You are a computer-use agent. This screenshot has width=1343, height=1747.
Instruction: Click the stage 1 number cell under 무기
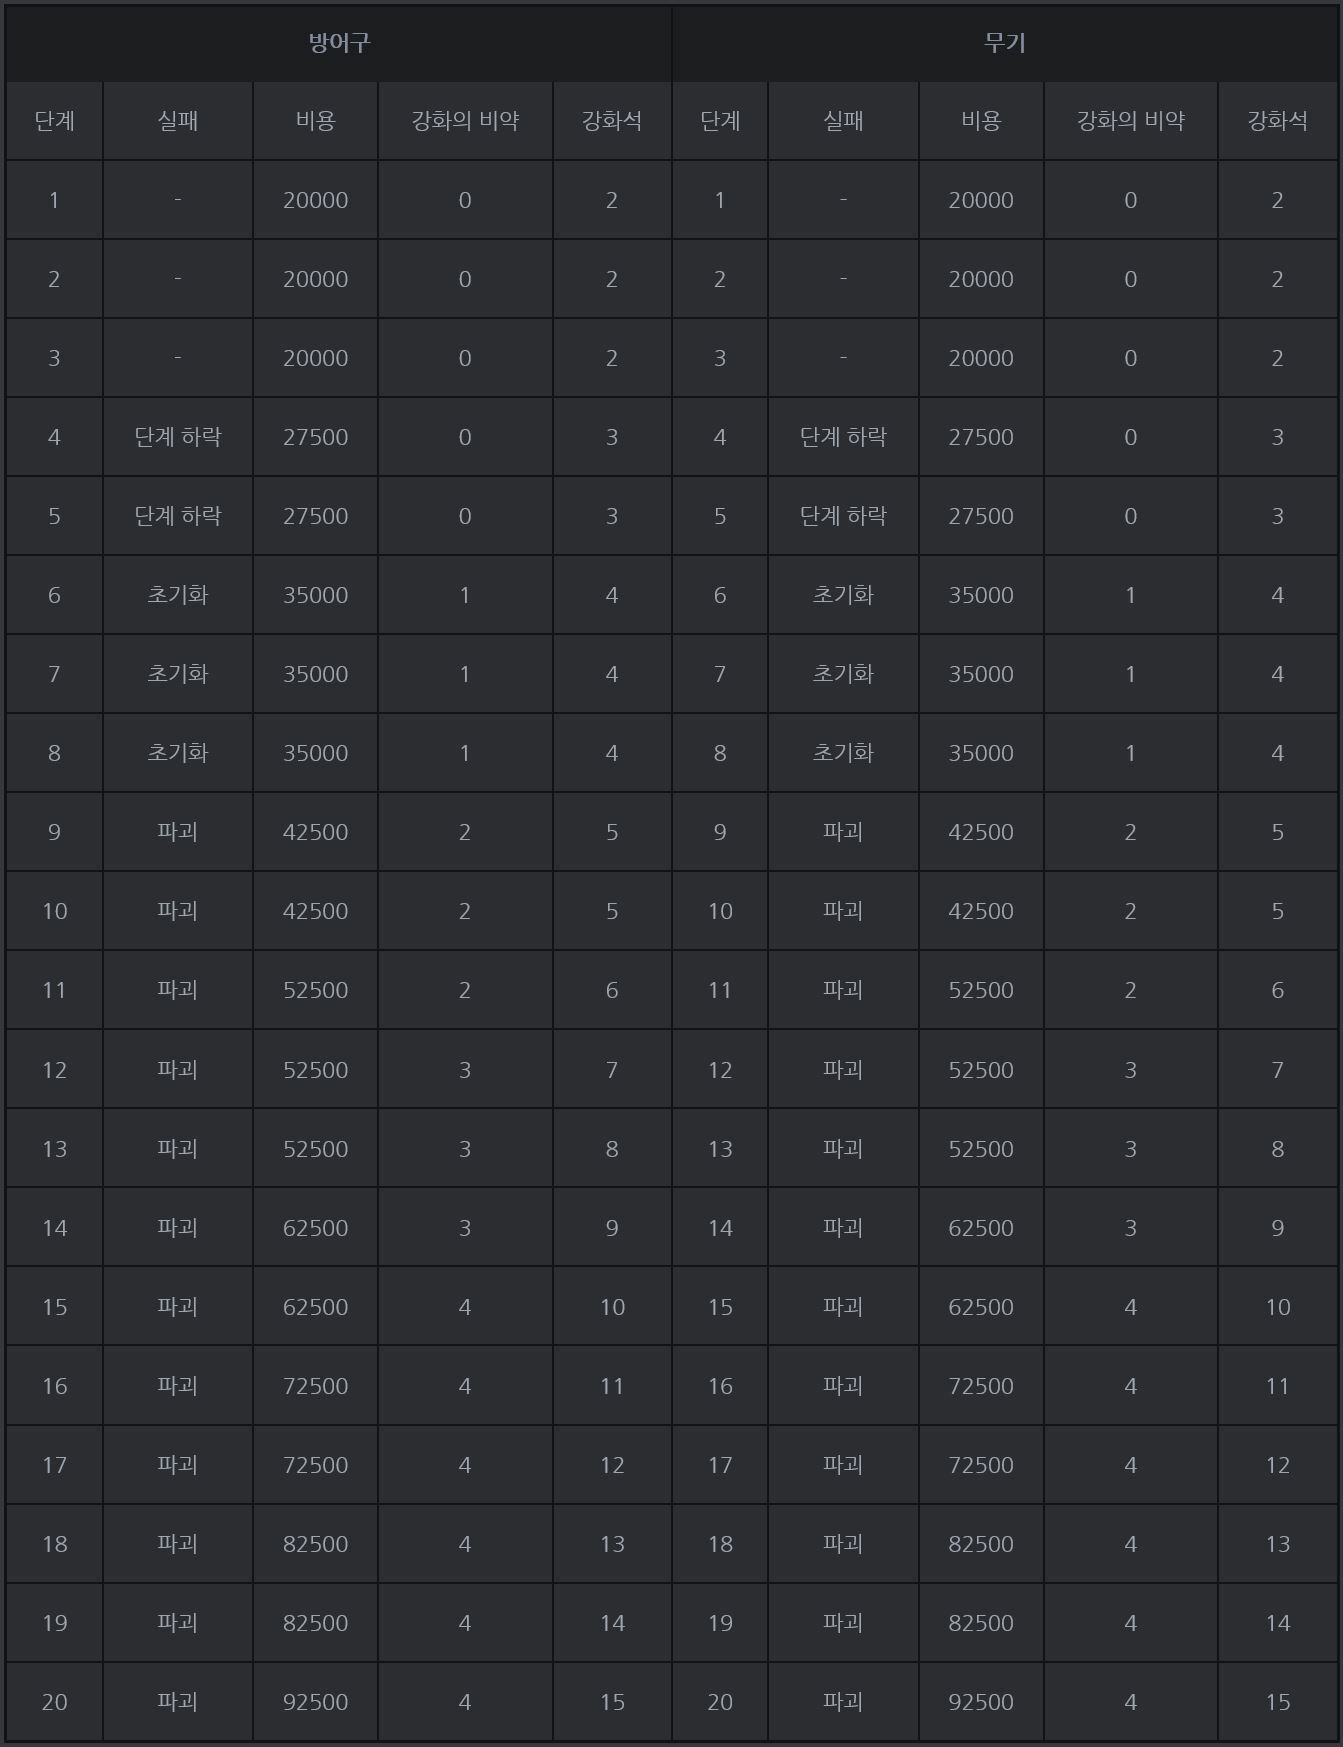point(720,200)
